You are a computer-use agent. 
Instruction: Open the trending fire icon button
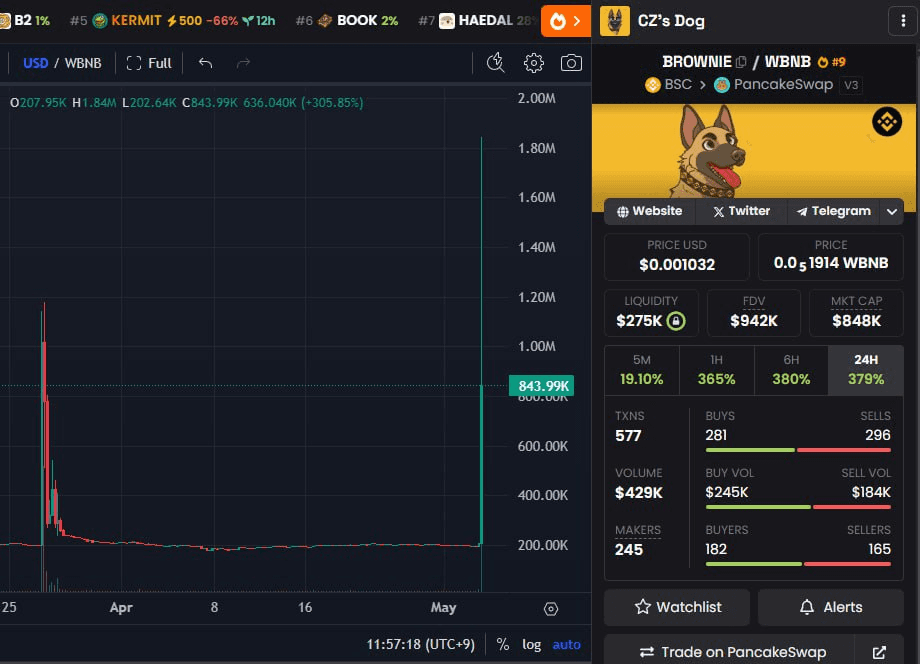pyautogui.click(x=566, y=21)
